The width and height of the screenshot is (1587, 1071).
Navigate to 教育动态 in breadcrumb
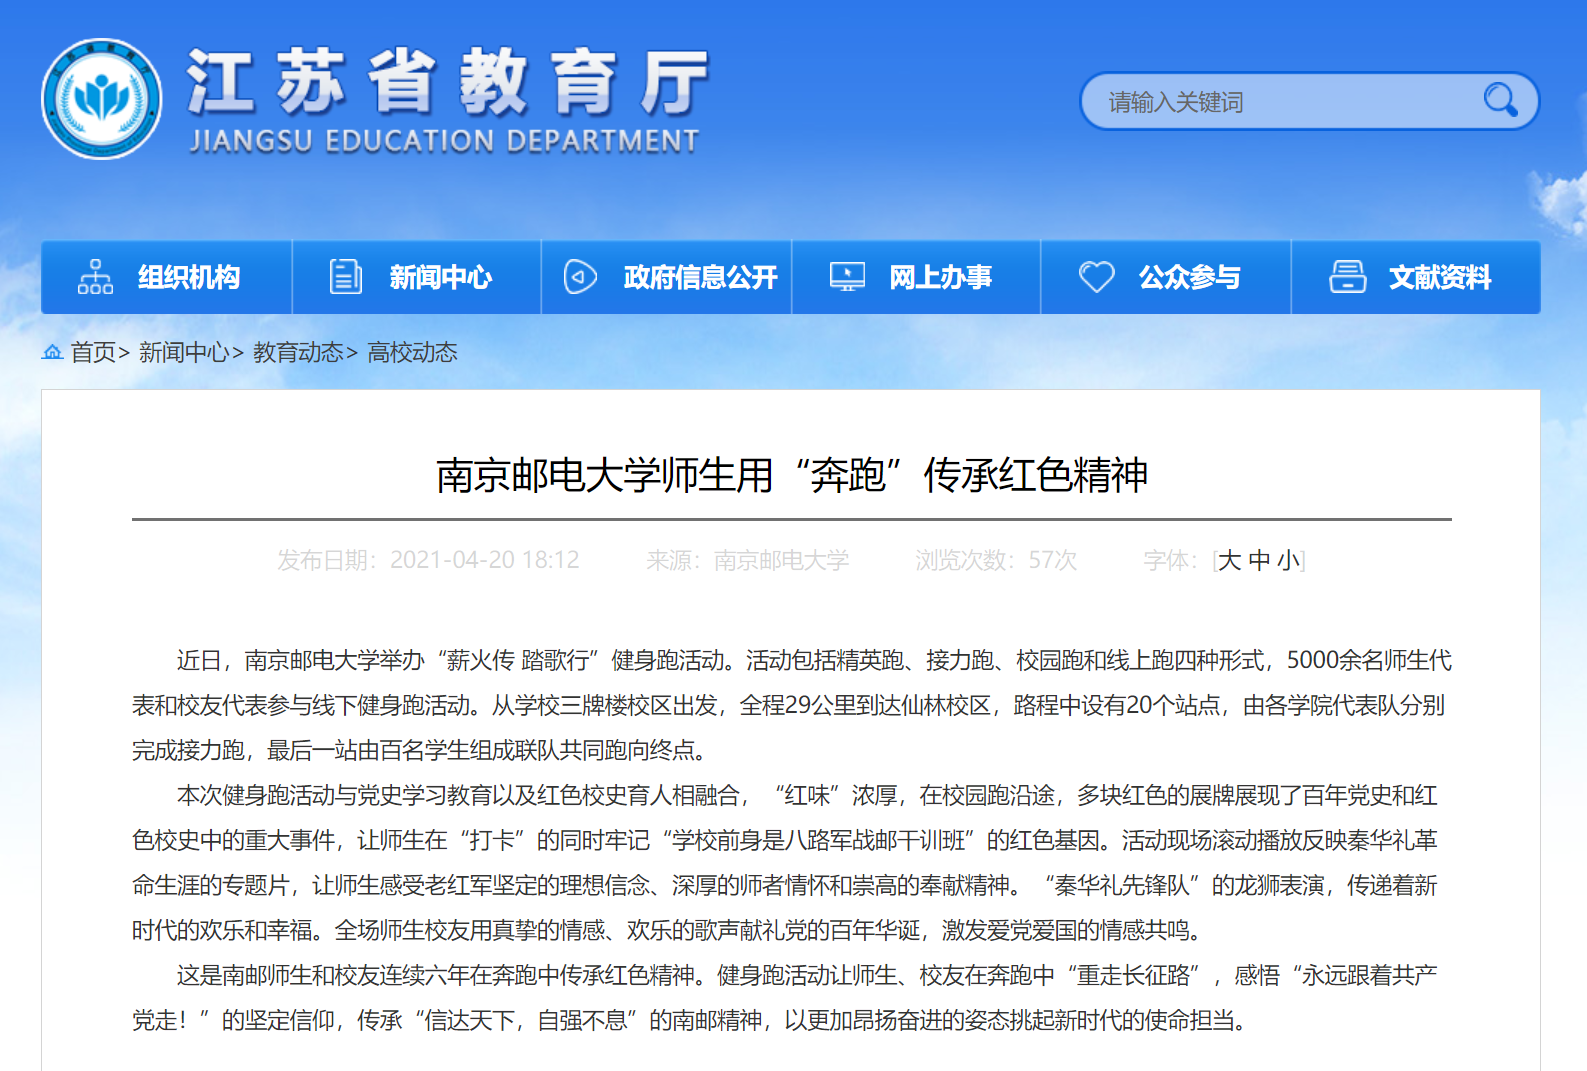[x=298, y=352]
